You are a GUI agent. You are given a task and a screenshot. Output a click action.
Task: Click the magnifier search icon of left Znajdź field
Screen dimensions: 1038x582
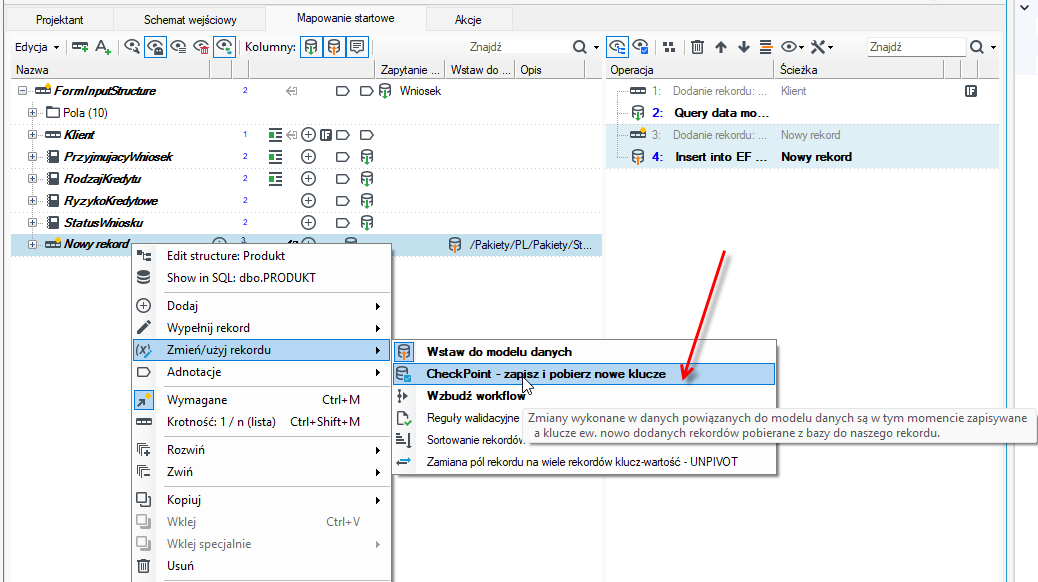pyautogui.click(x=580, y=47)
